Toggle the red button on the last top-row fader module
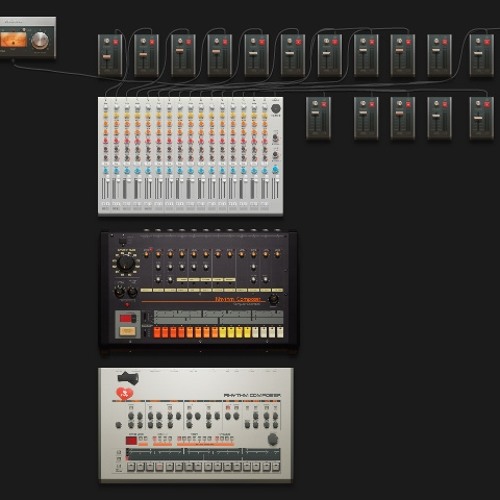 (487, 42)
